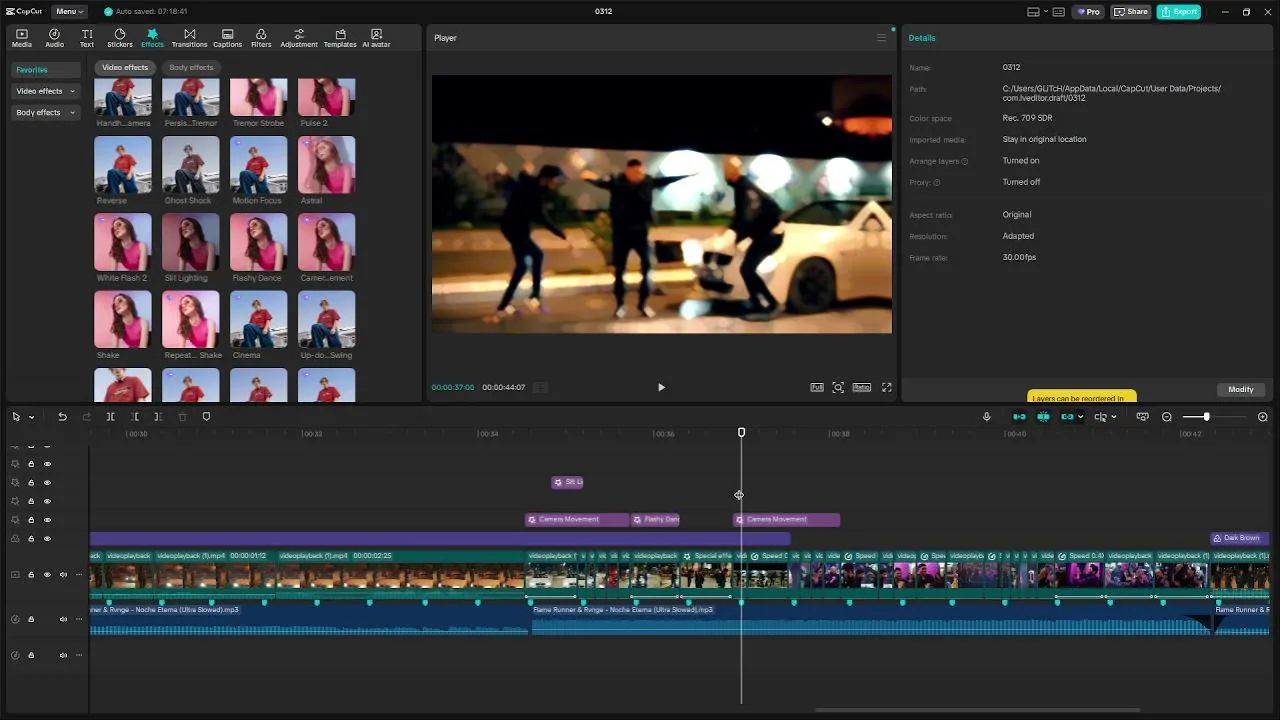Lock the Flame Runner audio track
The height and width of the screenshot is (720, 1280).
[31, 619]
